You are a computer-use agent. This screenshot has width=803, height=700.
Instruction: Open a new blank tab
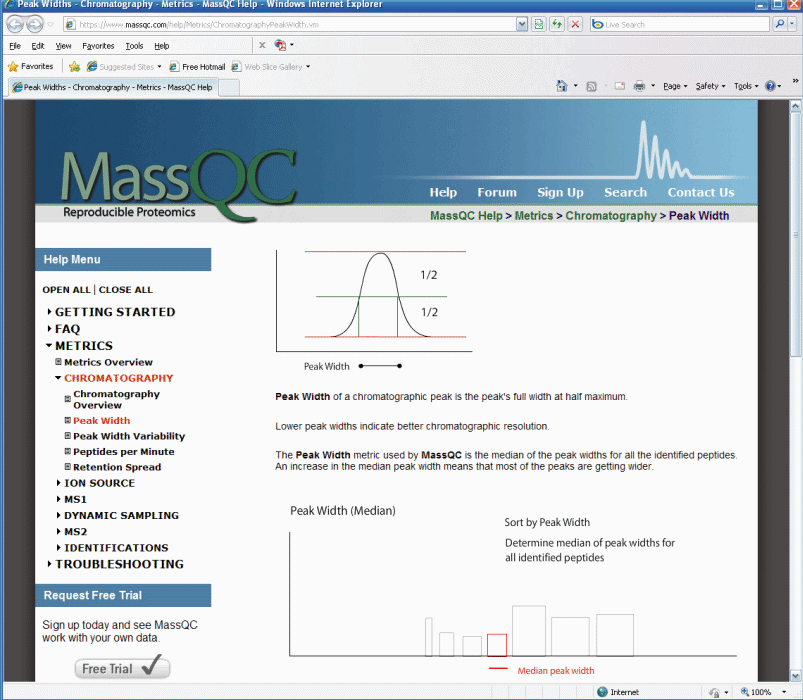229,88
